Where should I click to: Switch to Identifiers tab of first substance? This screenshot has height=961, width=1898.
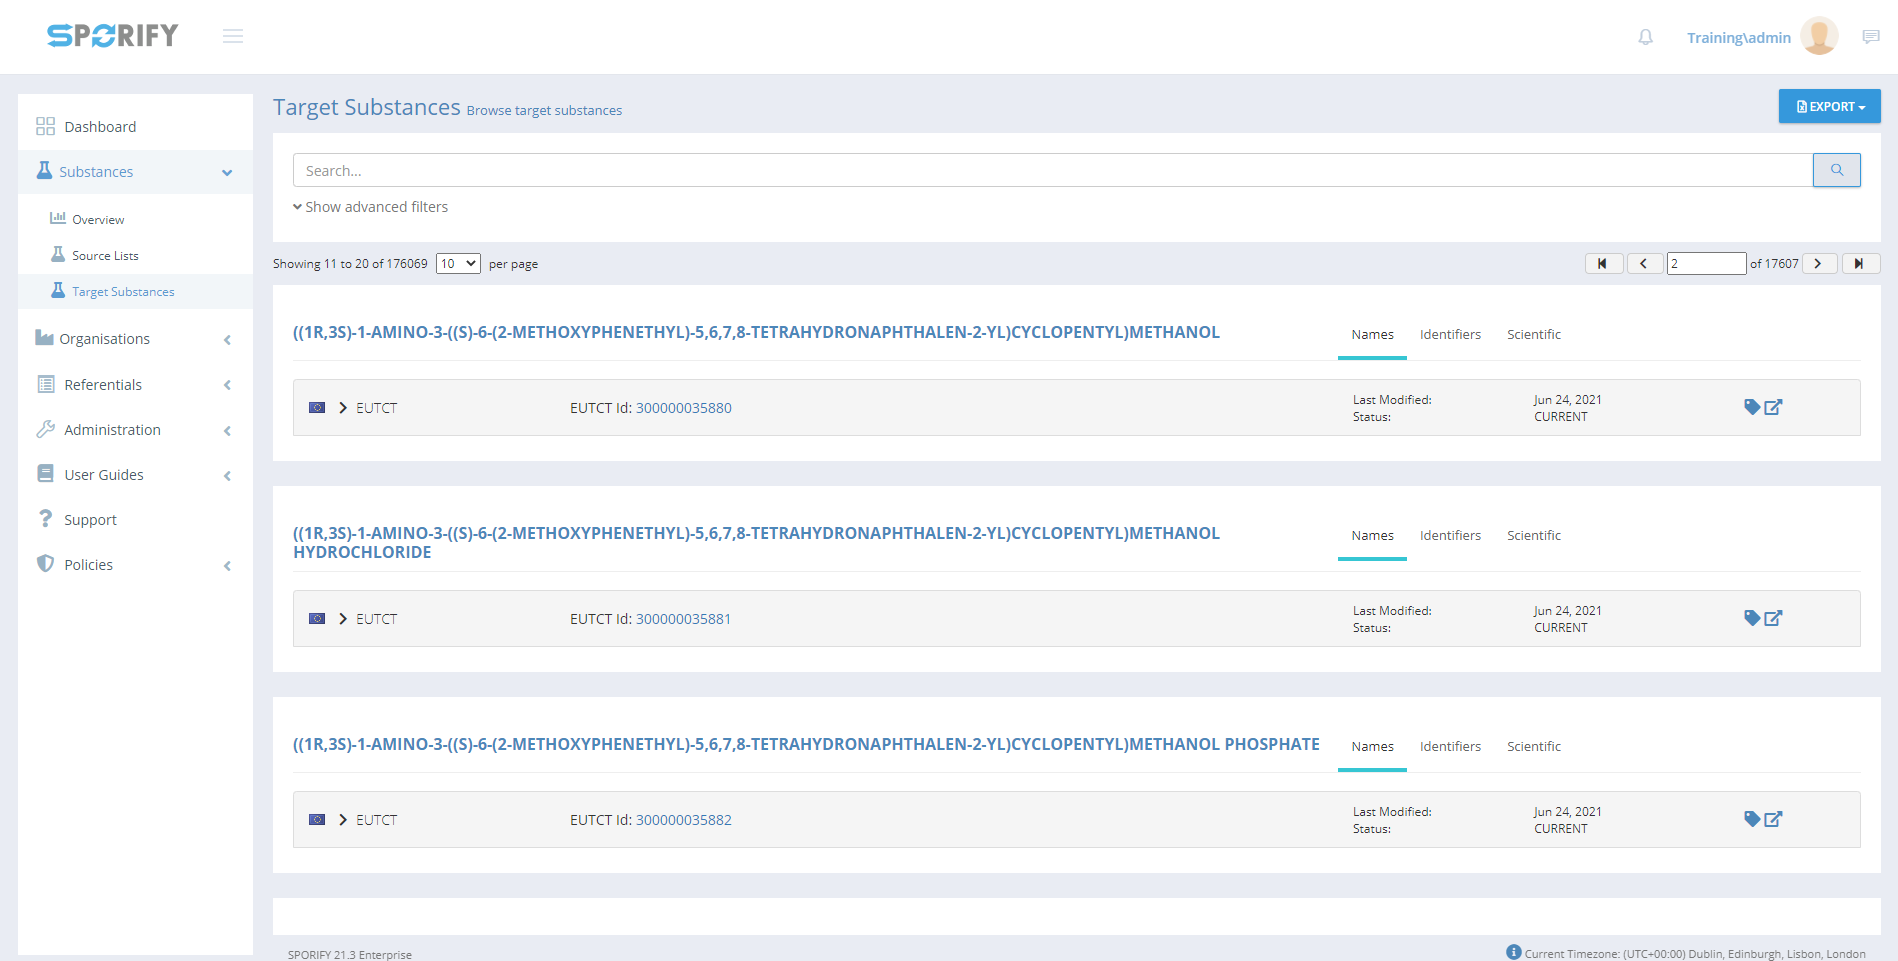(1450, 335)
